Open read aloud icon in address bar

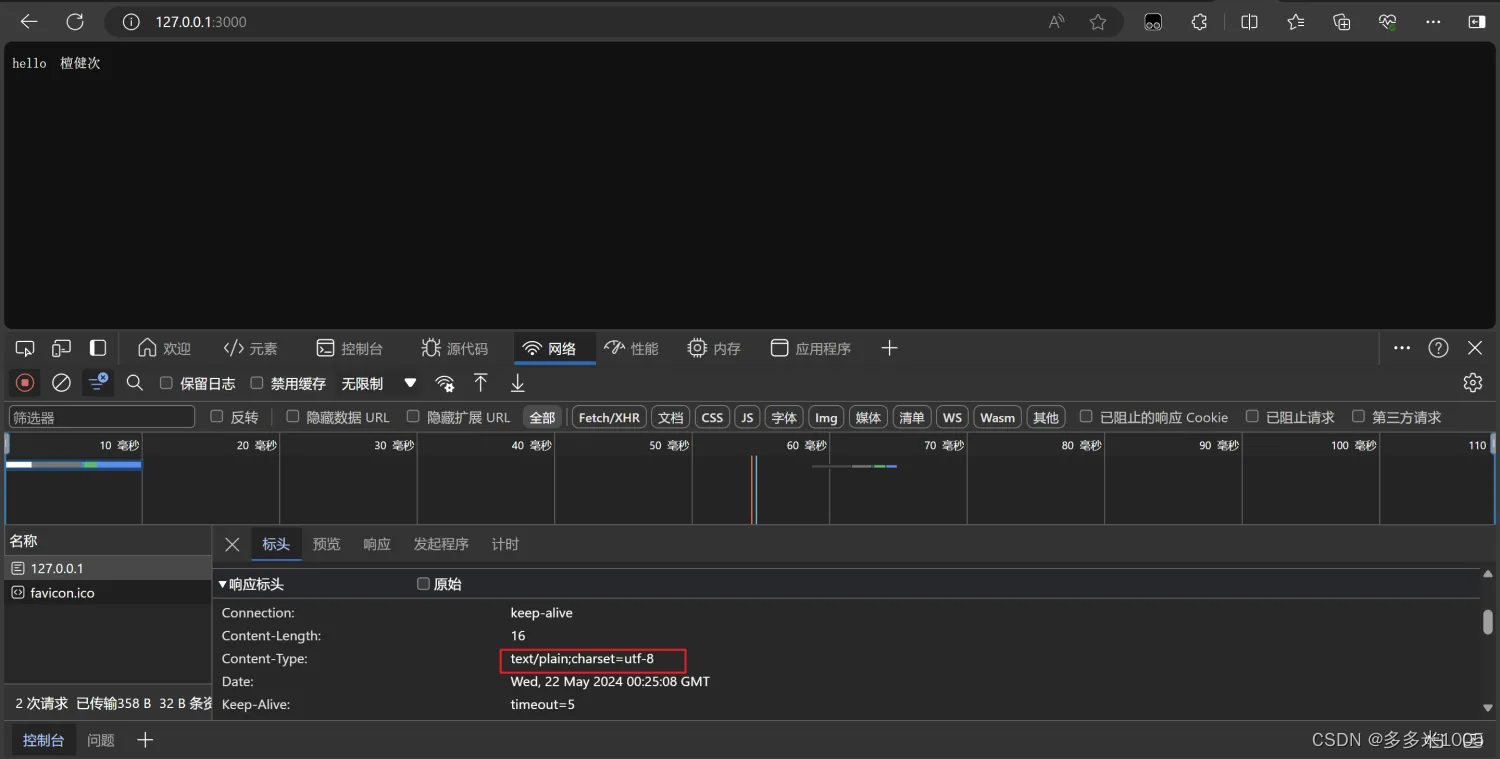pyautogui.click(x=1057, y=22)
